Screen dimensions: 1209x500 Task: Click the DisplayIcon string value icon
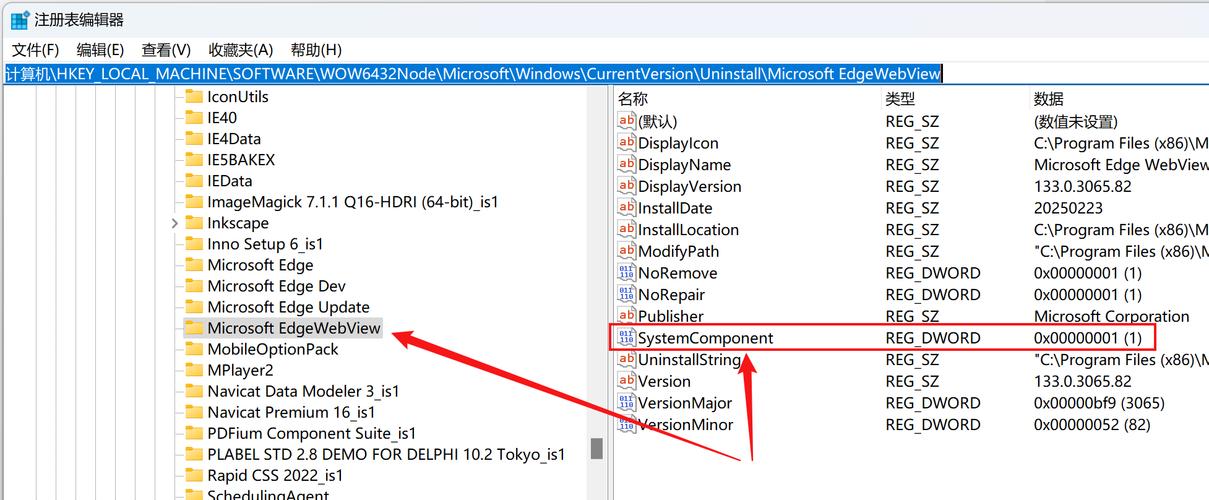(627, 143)
